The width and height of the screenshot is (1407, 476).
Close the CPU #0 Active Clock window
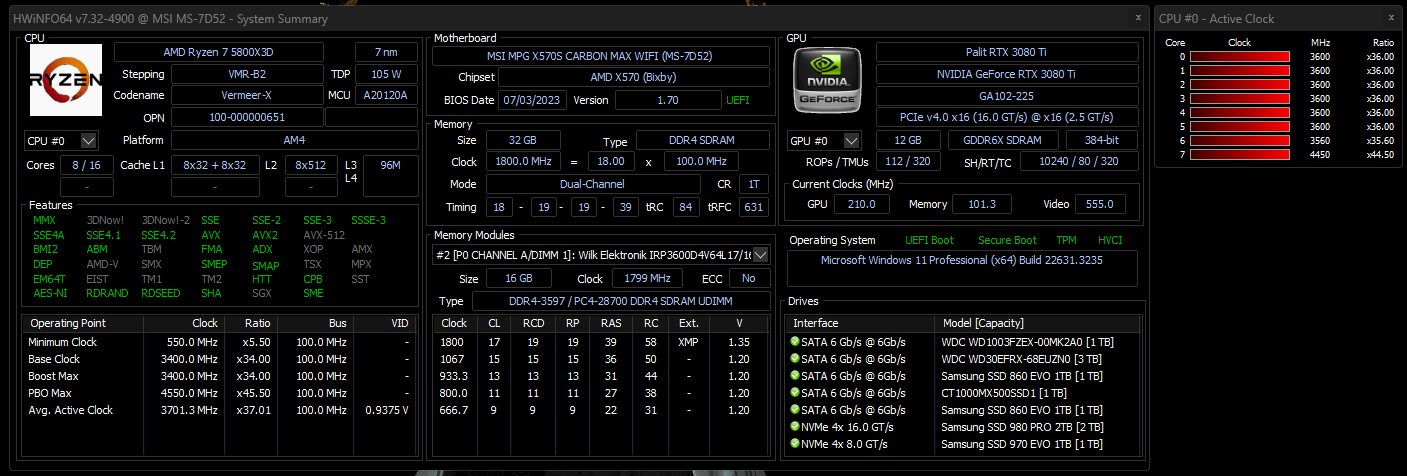[x=1389, y=17]
